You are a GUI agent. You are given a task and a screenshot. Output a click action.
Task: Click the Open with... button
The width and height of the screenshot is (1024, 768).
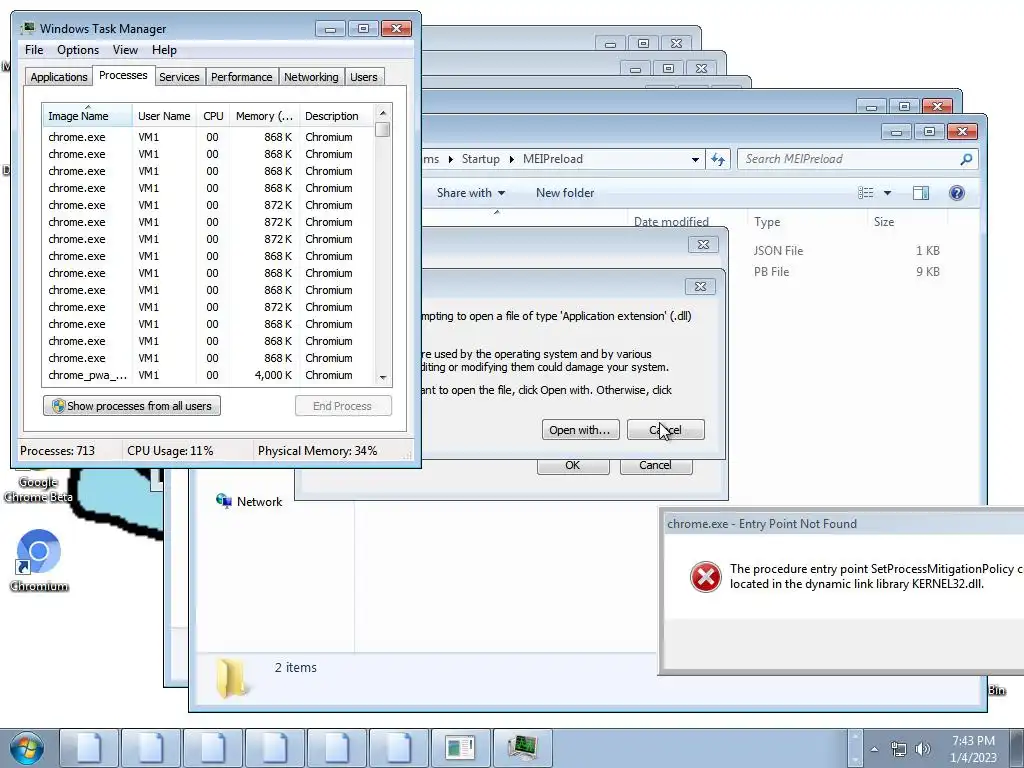[580, 430]
